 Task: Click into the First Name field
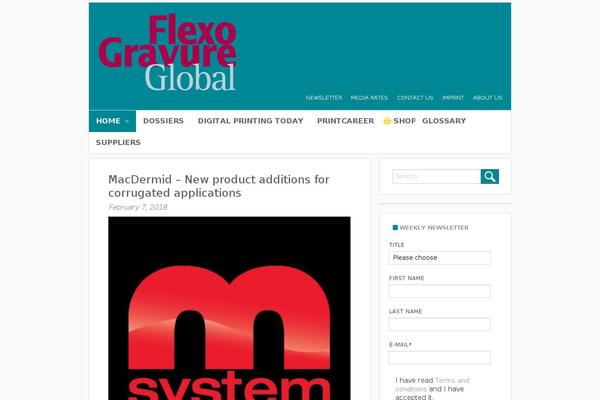439,291
